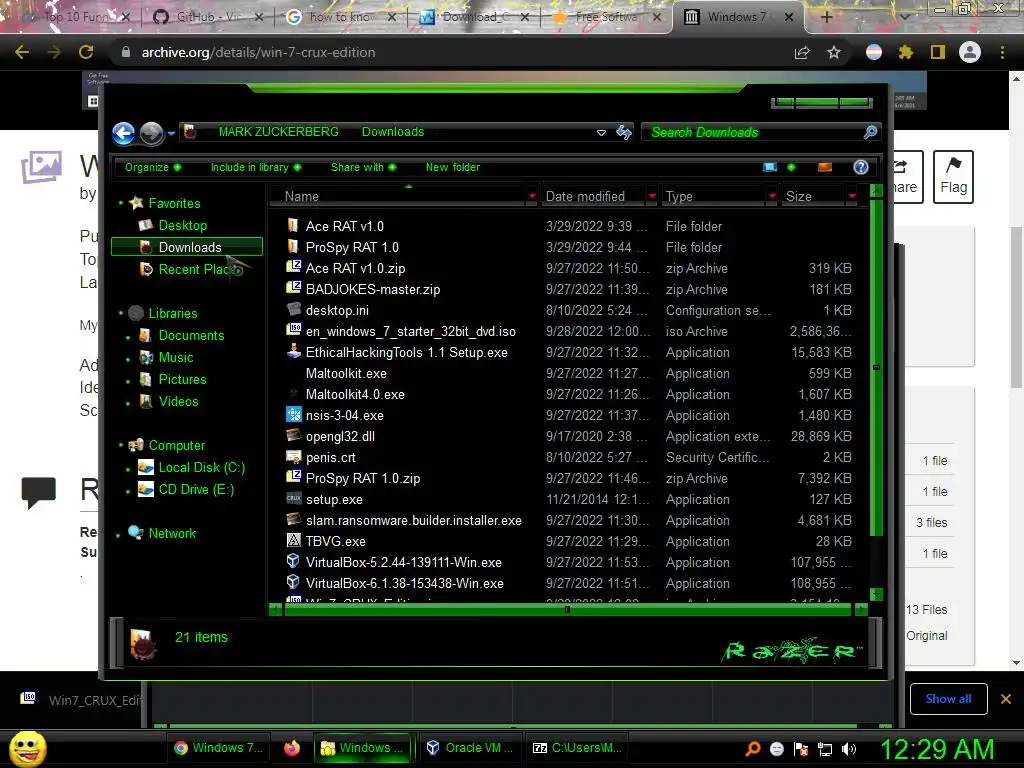Click the Videos library icon
Screen dimensions: 1024x768
coord(146,401)
